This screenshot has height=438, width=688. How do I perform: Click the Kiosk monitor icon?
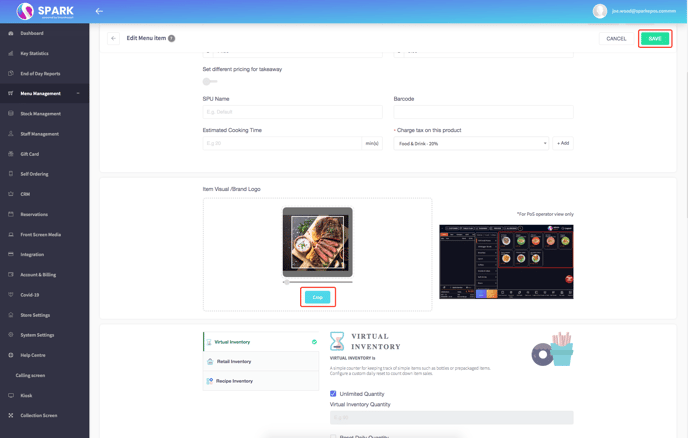[11, 395]
